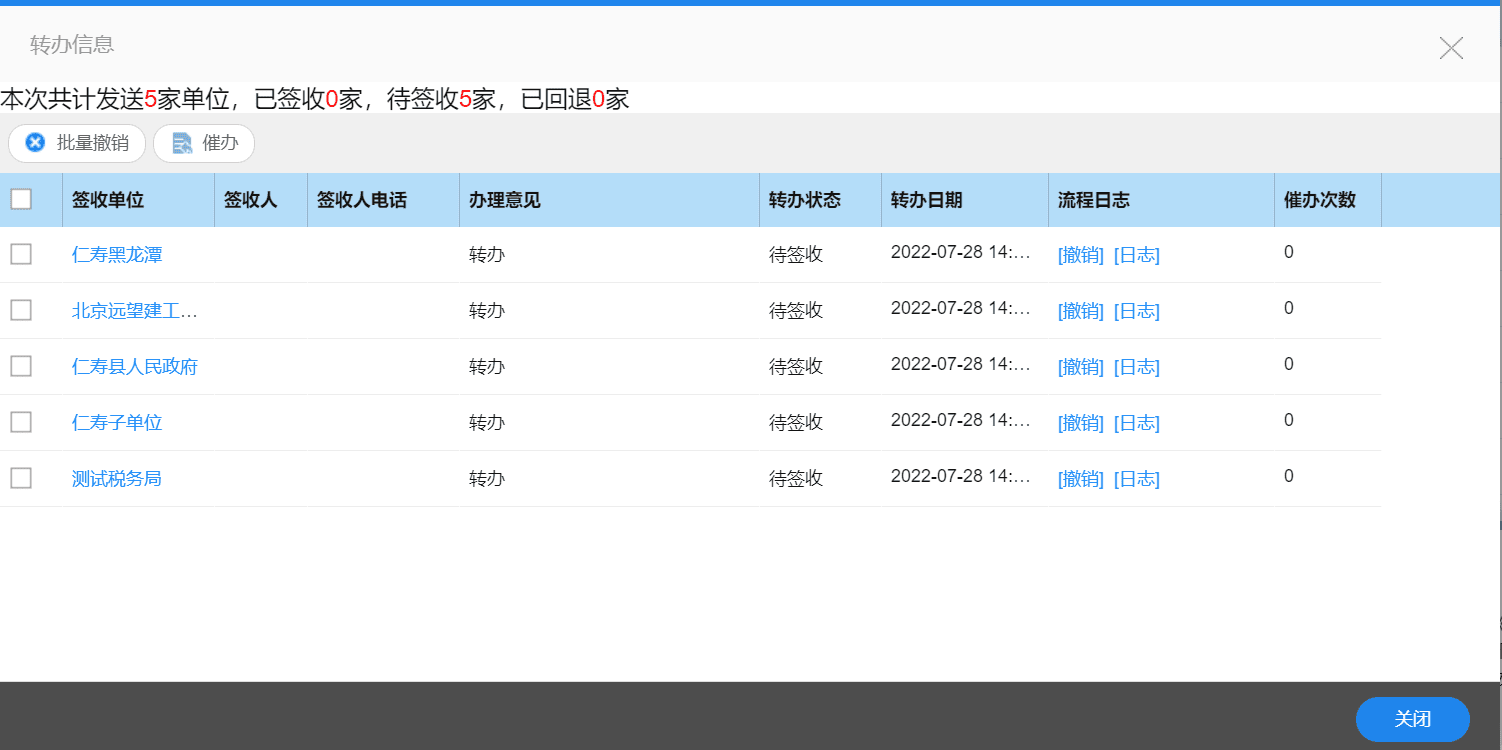Check the checkbox for 仁寿县人民政府 row
1502x750 pixels.
[21, 366]
